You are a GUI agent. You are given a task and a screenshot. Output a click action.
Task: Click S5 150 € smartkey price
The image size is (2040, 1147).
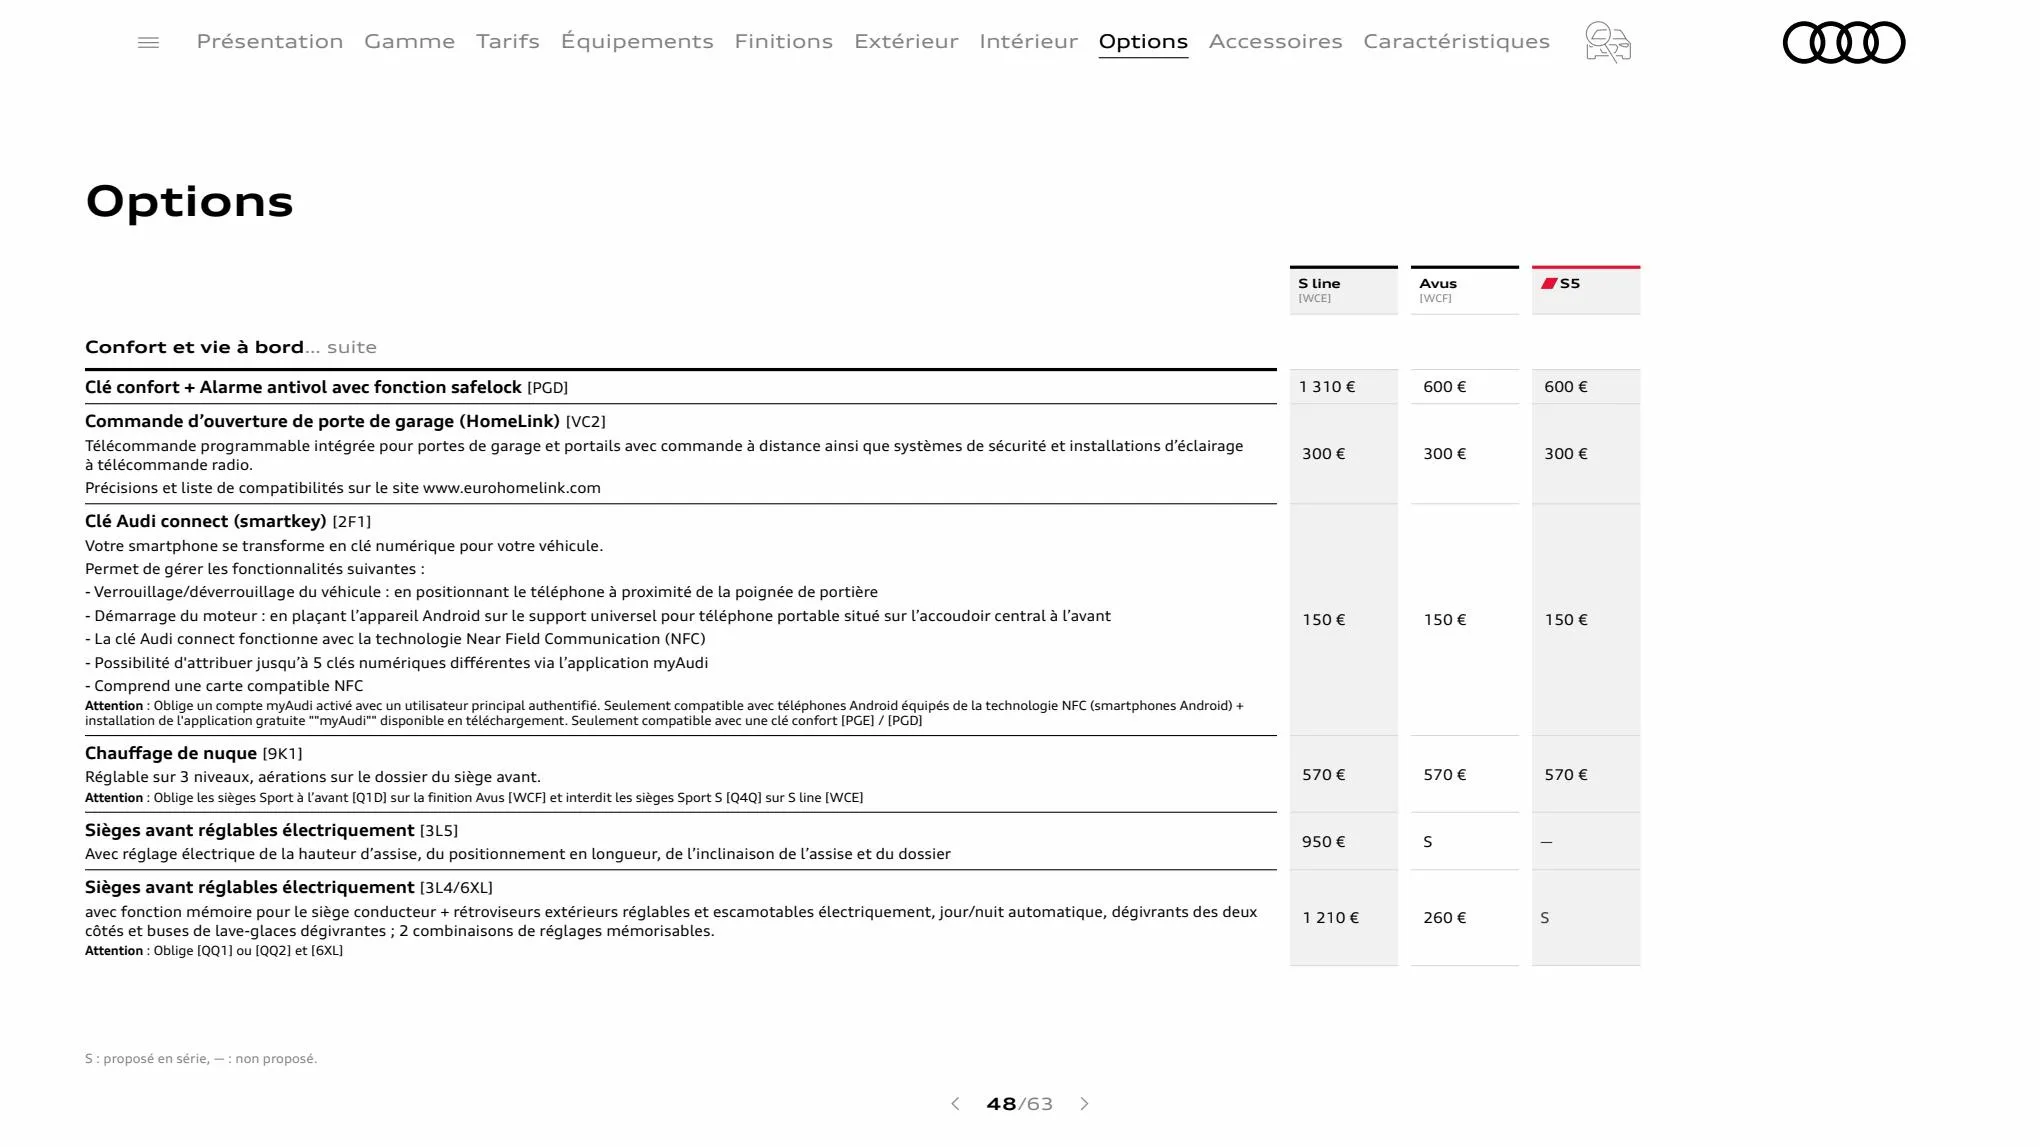[1566, 620]
